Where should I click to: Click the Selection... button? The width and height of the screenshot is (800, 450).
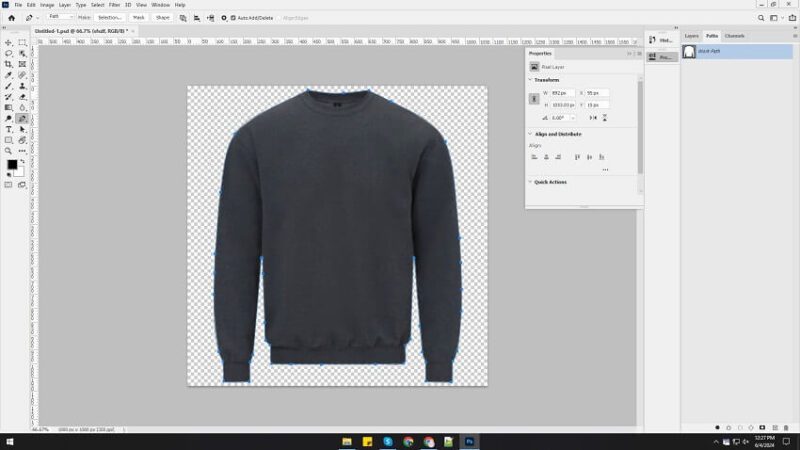(x=110, y=17)
